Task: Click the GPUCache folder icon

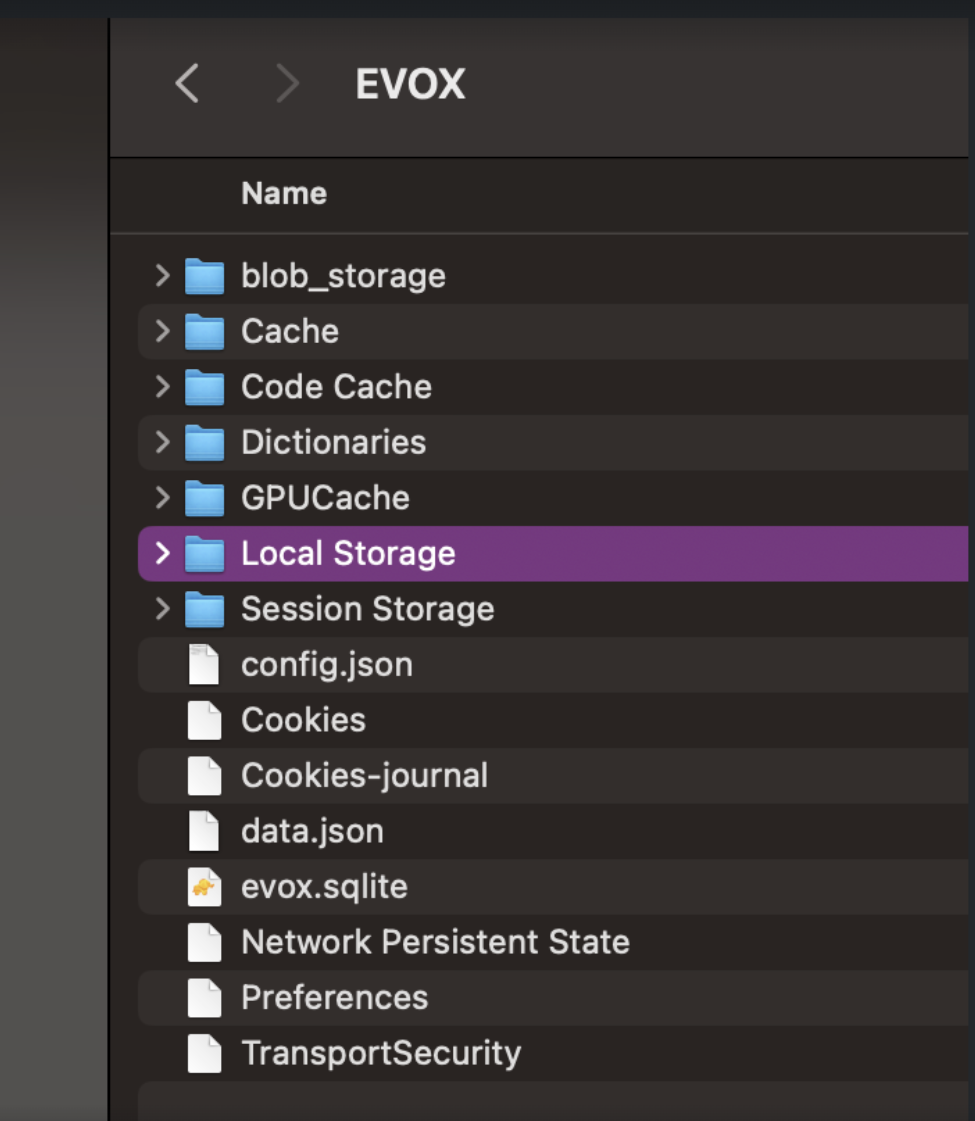Action: click(x=205, y=498)
